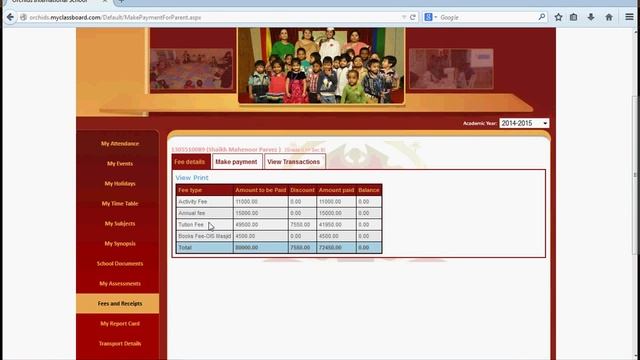Focus the URL address bar
640x360 pixels.
(212, 18)
